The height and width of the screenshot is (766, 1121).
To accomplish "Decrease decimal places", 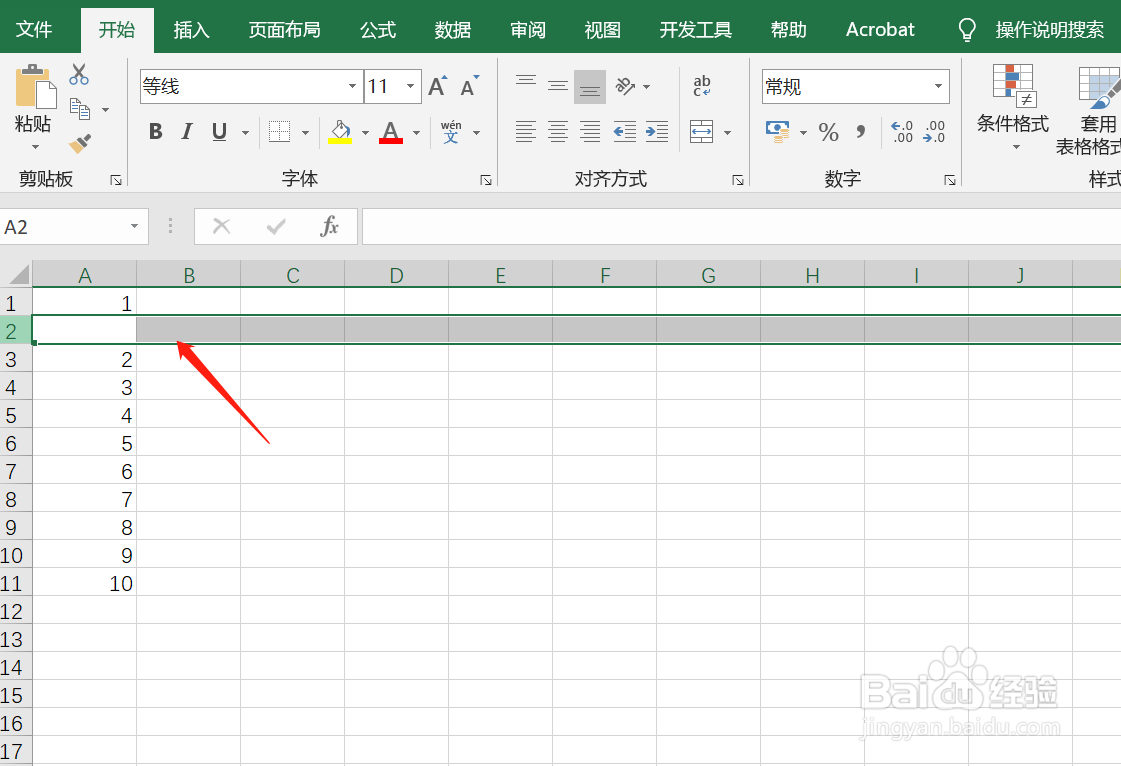I will (x=934, y=132).
